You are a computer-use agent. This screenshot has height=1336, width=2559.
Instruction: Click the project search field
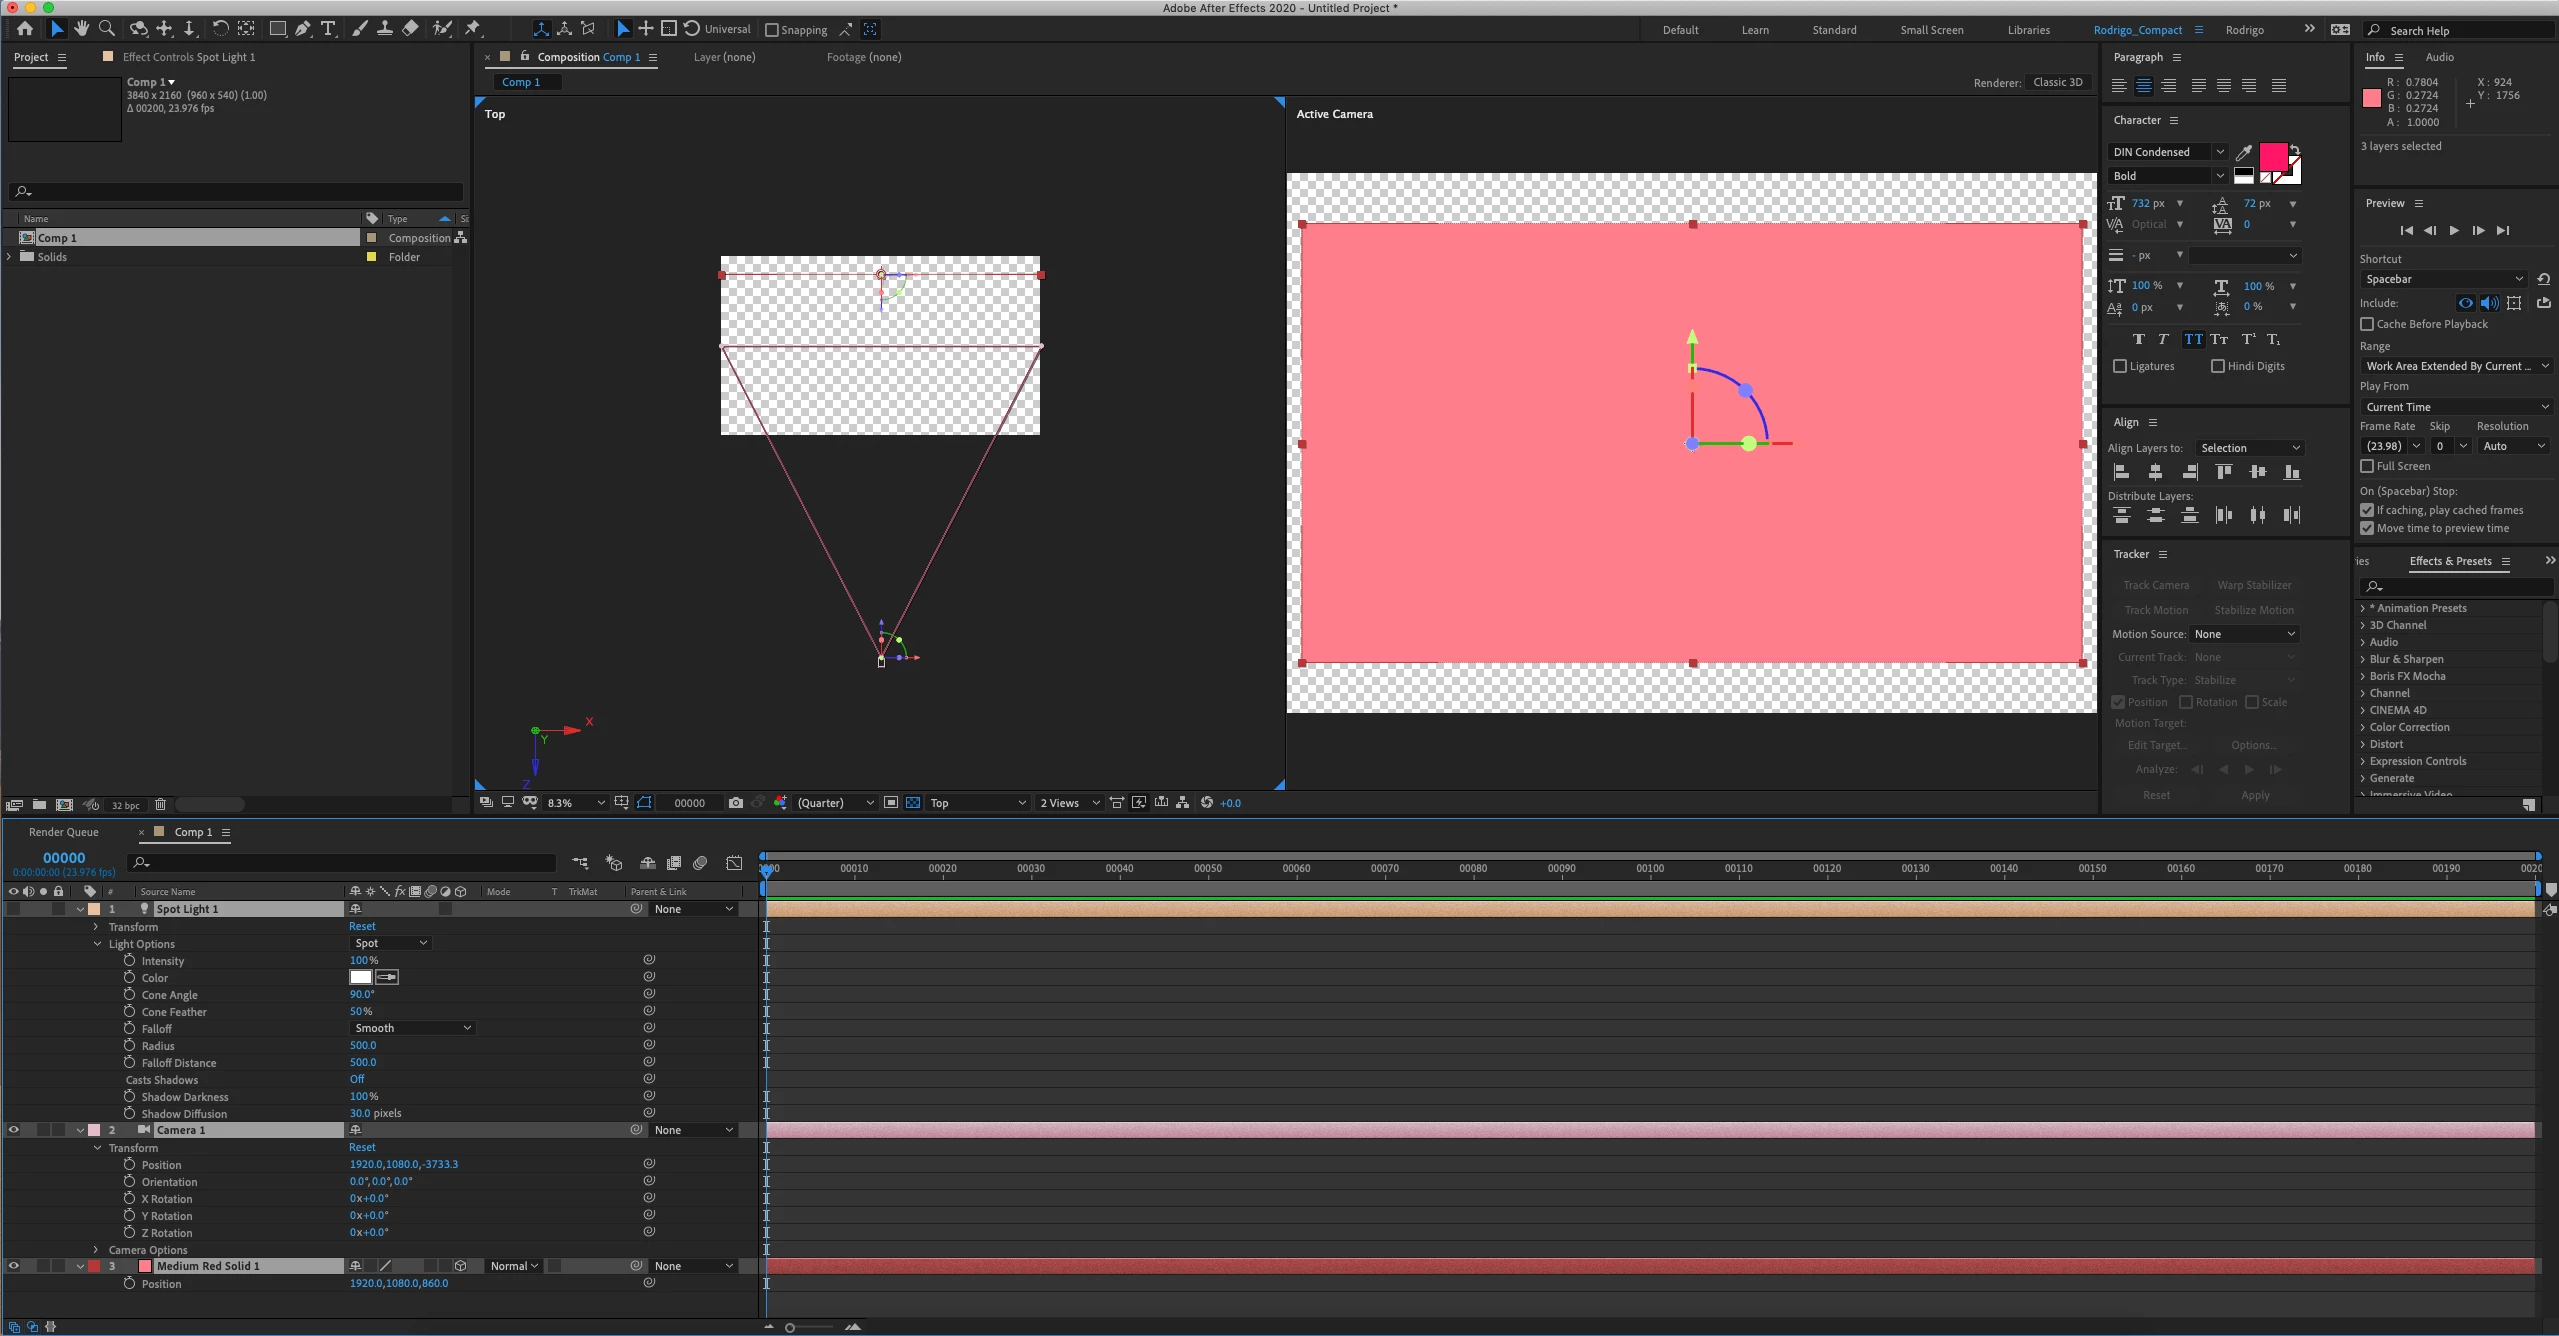[240, 191]
